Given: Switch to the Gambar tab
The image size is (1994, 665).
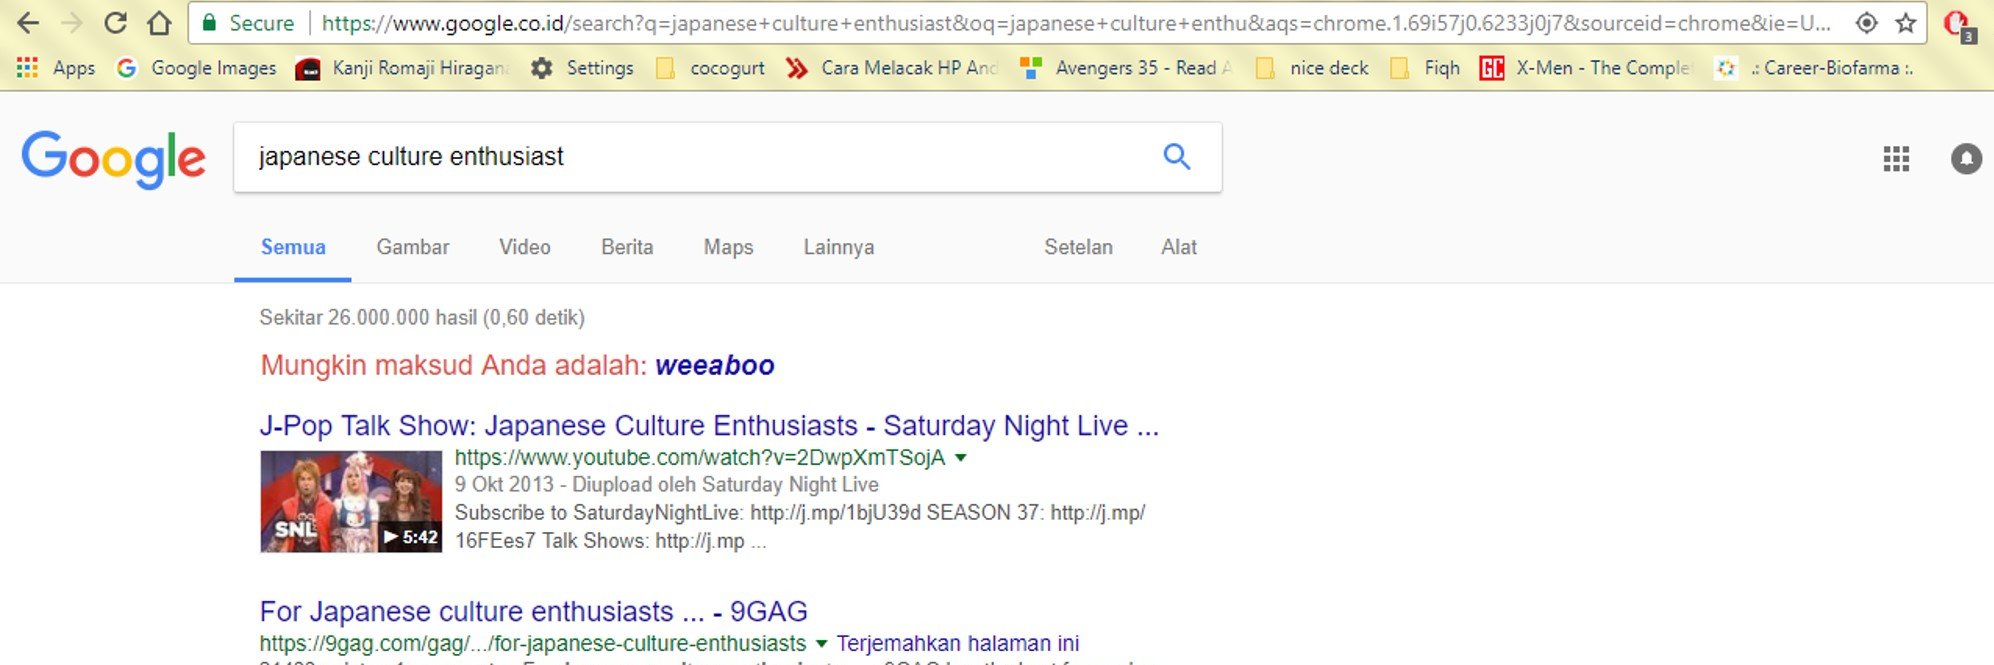Looking at the screenshot, I should pos(413,247).
